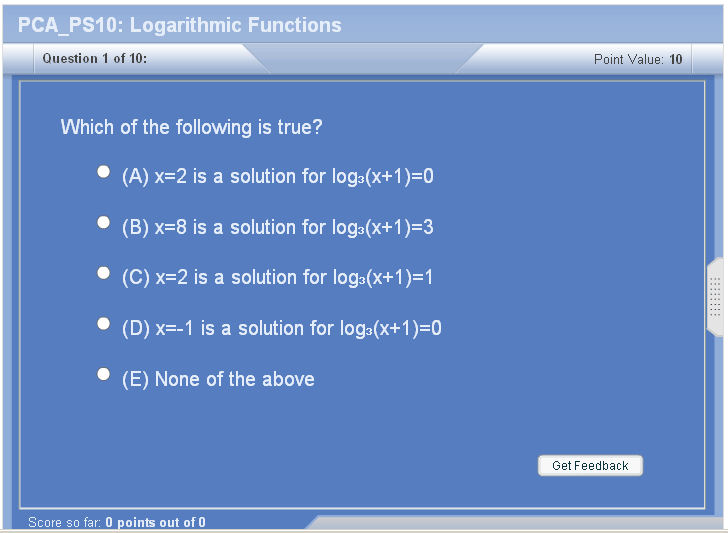728x533 pixels.
Task: Click answer text 'x=2 is a solution for log₃(x+1)=0'
Action: 294,176
